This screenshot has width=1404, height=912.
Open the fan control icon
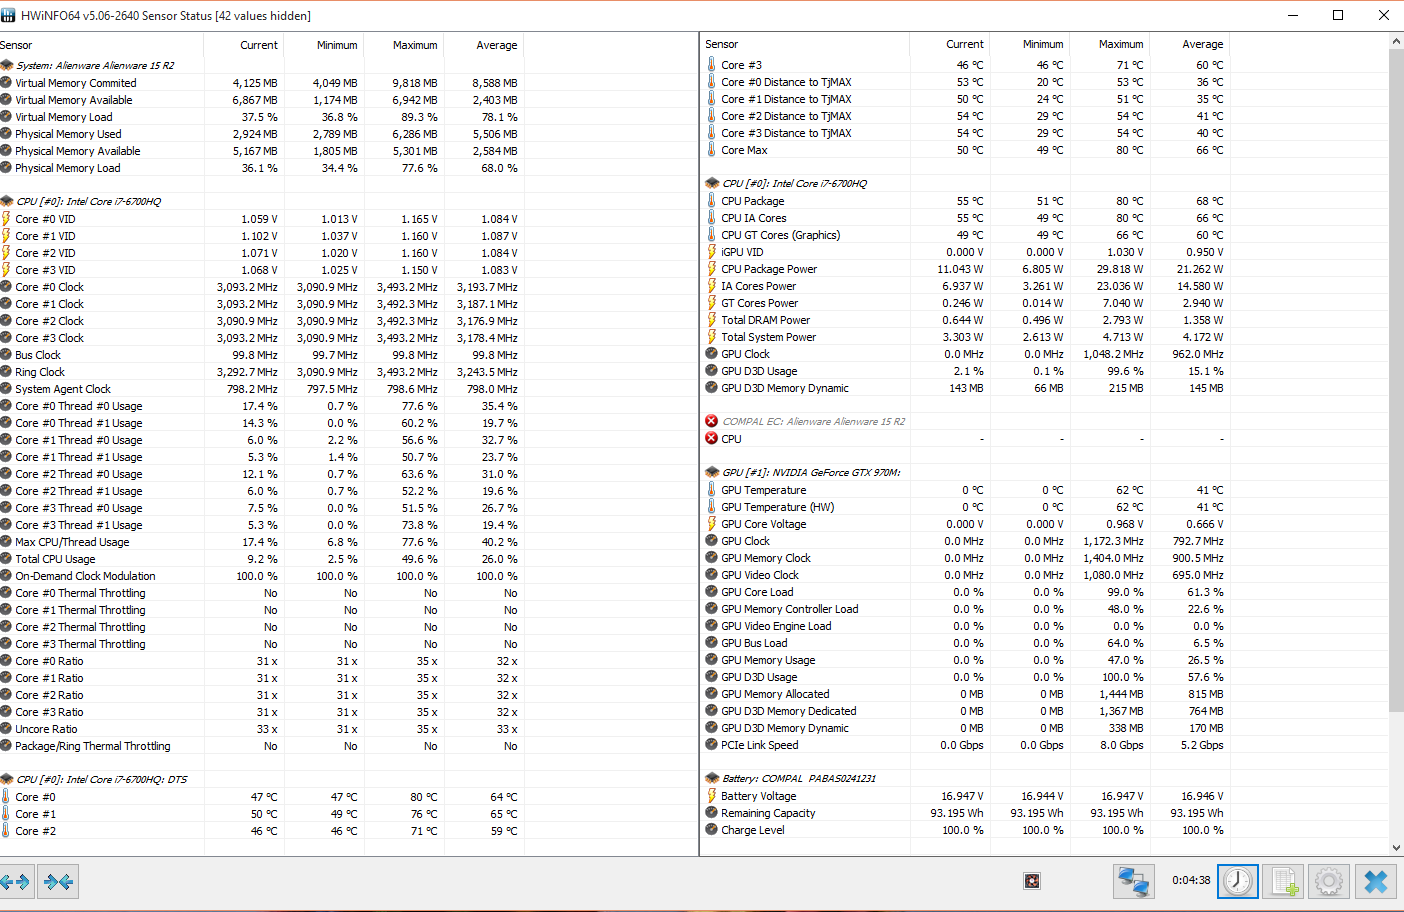(1032, 881)
